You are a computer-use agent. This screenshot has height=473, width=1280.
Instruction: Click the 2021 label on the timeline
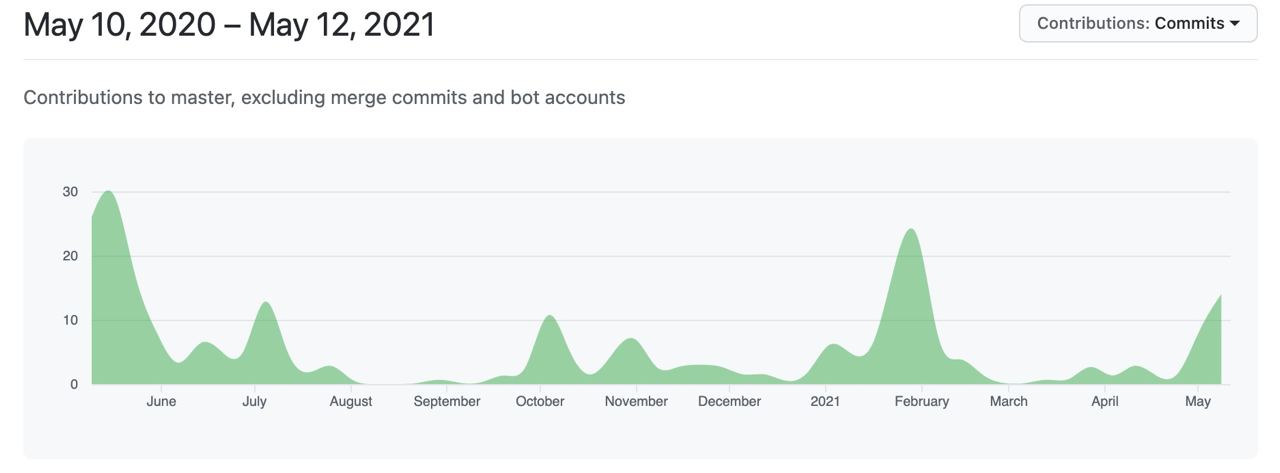[825, 401]
